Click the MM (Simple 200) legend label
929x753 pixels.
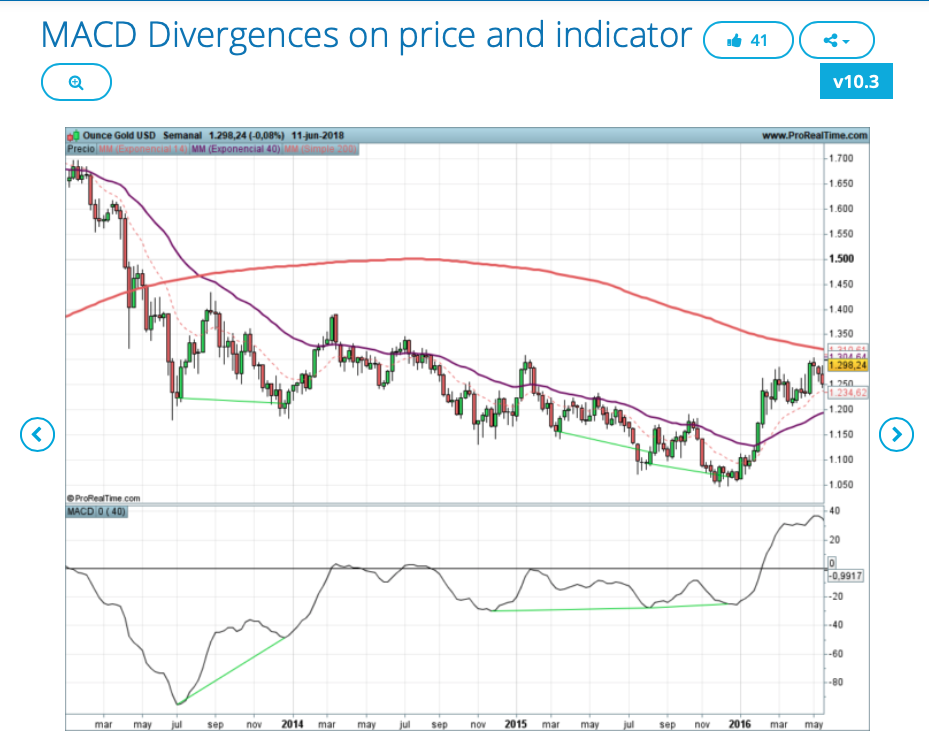[x=321, y=149]
